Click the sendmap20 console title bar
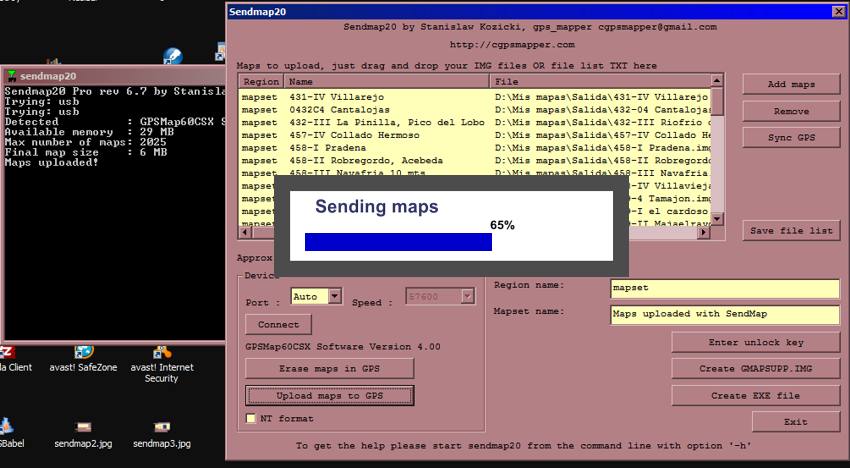The width and height of the screenshot is (850, 468). (x=114, y=76)
